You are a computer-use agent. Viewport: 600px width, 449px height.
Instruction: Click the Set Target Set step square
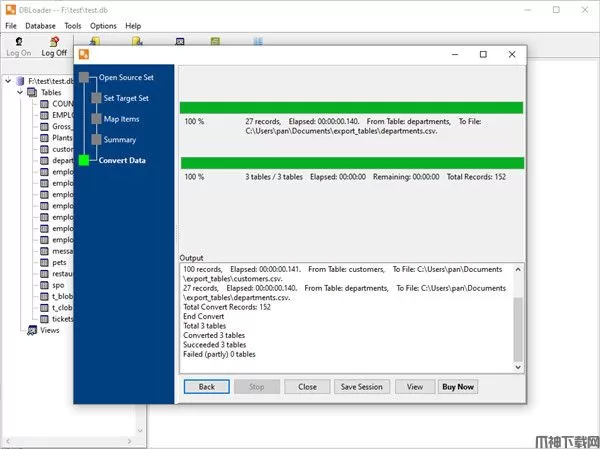[95, 98]
